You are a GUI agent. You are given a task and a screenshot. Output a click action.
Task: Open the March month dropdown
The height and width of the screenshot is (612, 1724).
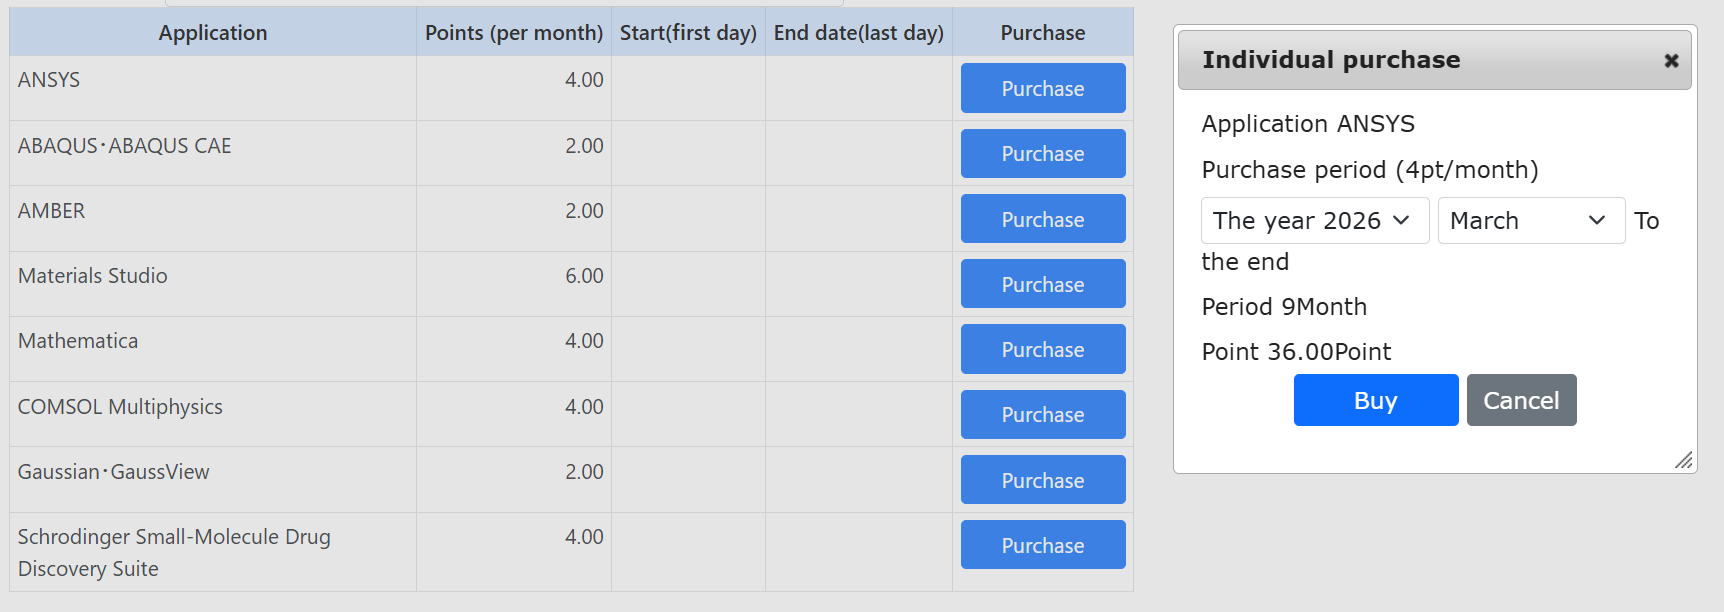(1530, 221)
